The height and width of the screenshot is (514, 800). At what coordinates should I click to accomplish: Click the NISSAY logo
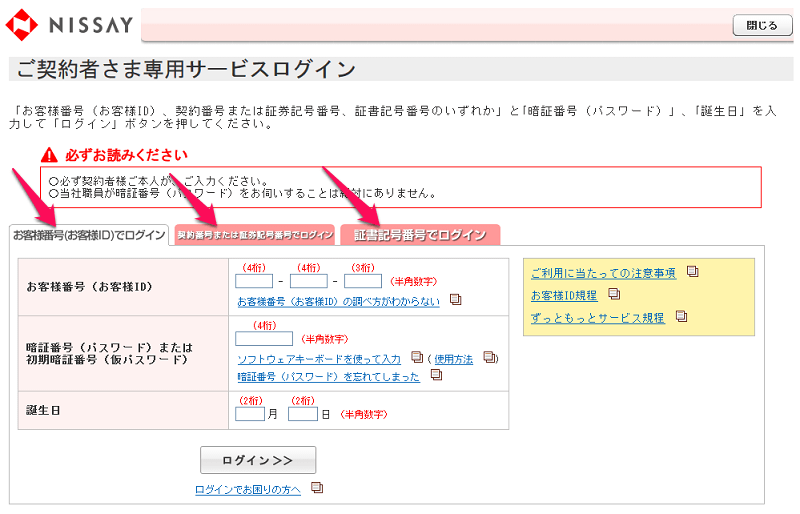click(69, 24)
